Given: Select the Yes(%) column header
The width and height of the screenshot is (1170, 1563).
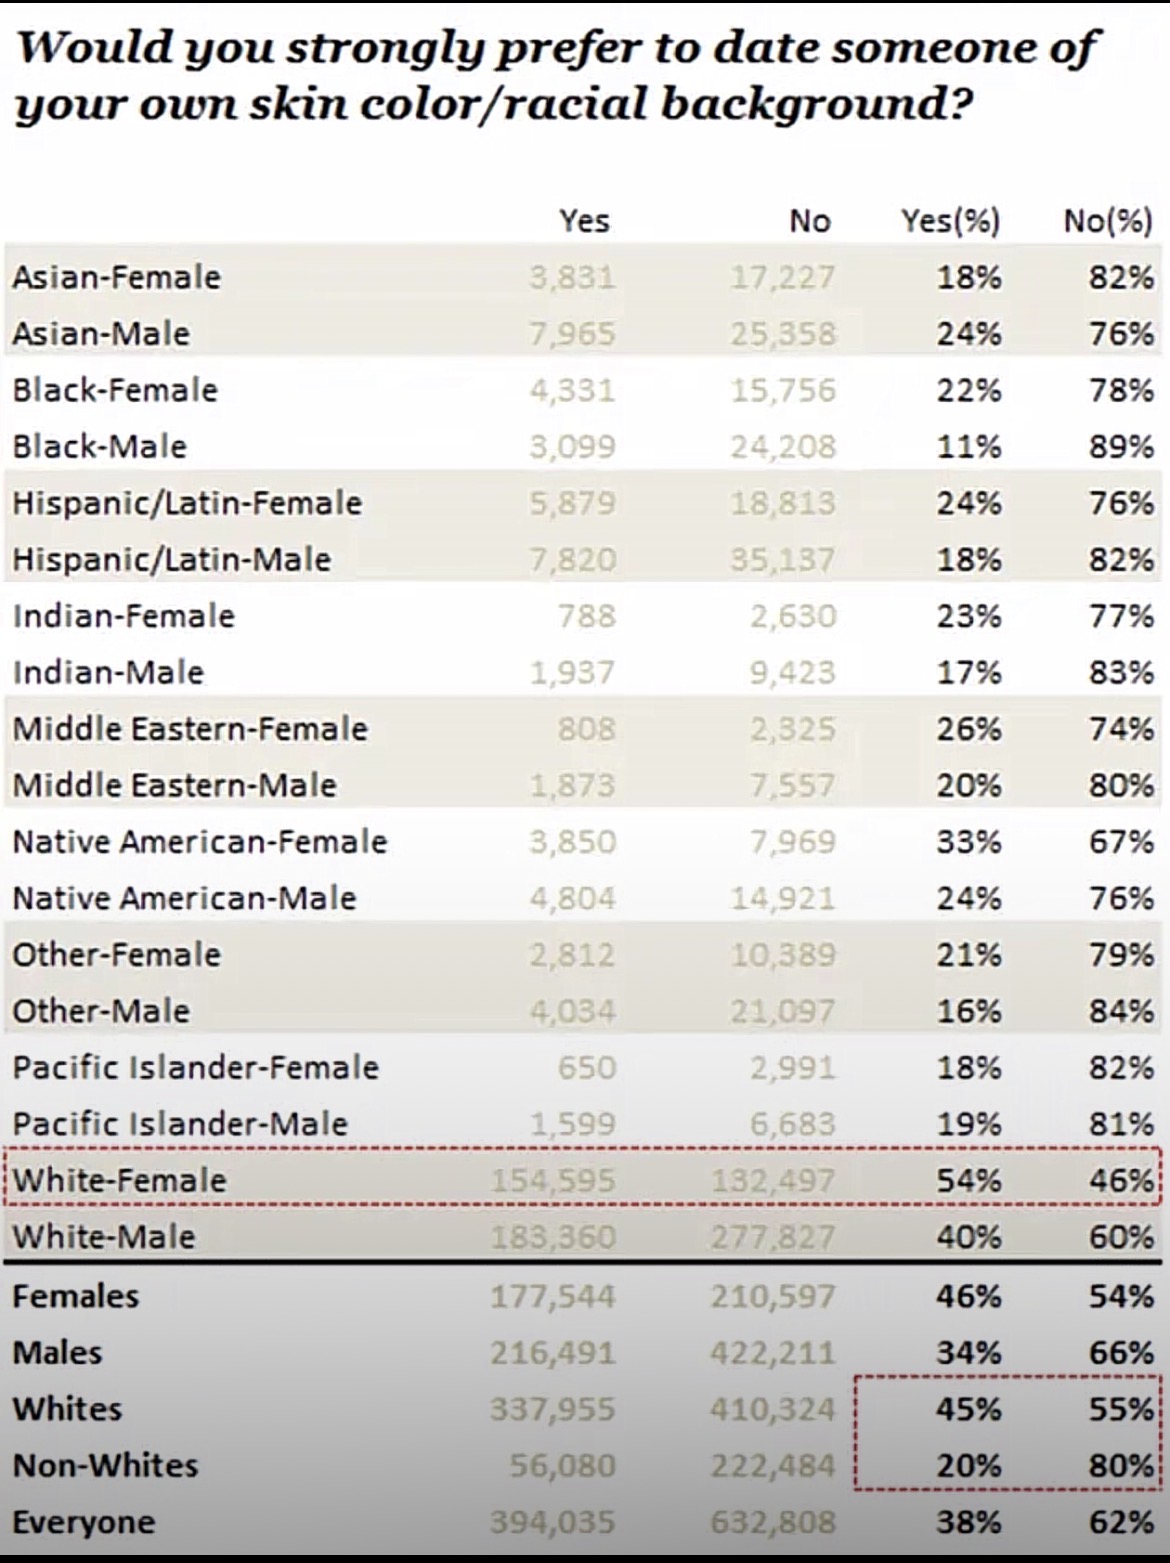Looking at the screenshot, I should click(x=950, y=220).
